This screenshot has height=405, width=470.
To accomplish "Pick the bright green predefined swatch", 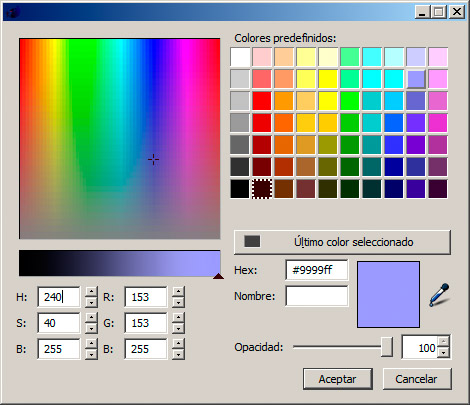I will point(350,101).
